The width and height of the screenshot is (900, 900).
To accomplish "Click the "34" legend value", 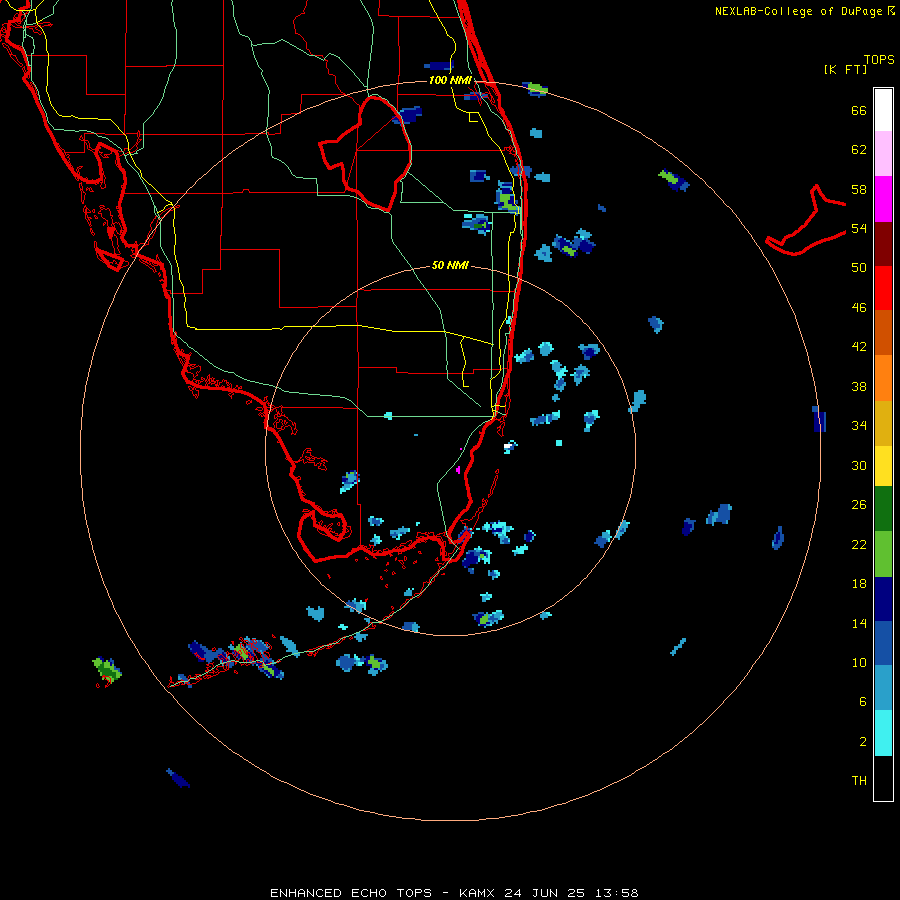I will pyautogui.click(x=859, y=425).
